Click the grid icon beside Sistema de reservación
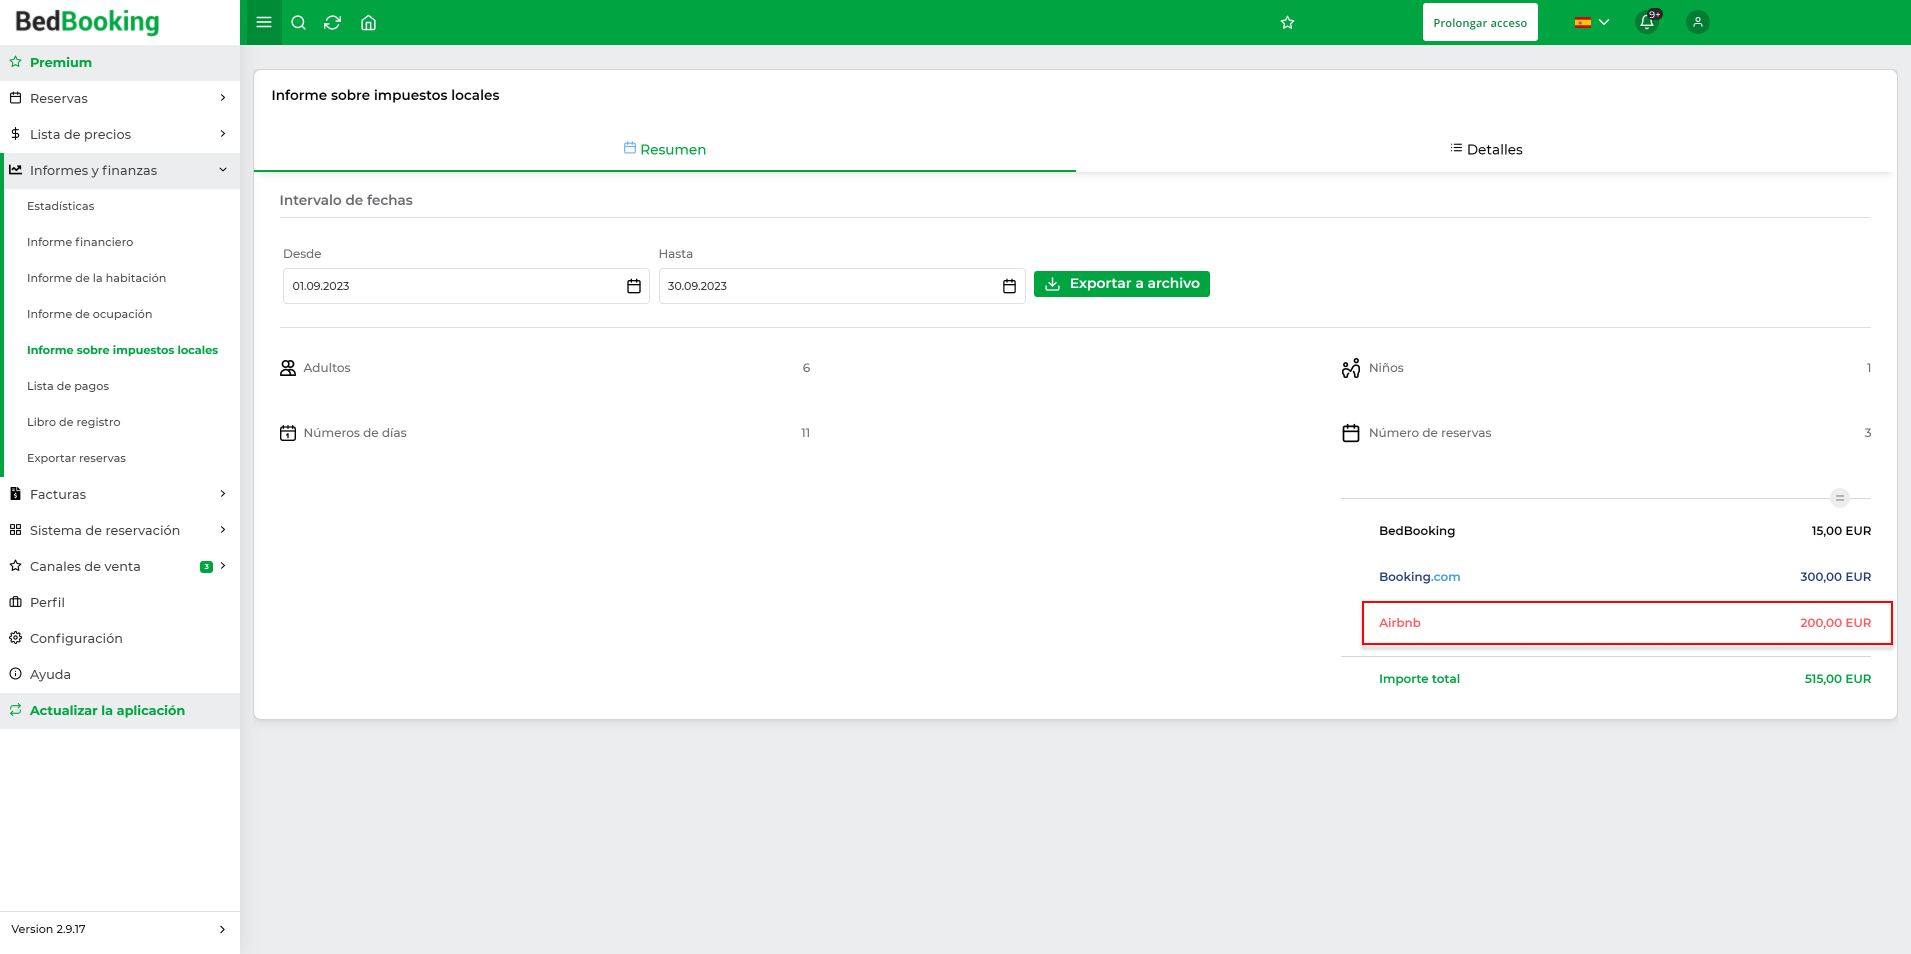Image resolution: width=1911 pixels, height=954 pixels. pyautogui.click(x=15, y=530)
